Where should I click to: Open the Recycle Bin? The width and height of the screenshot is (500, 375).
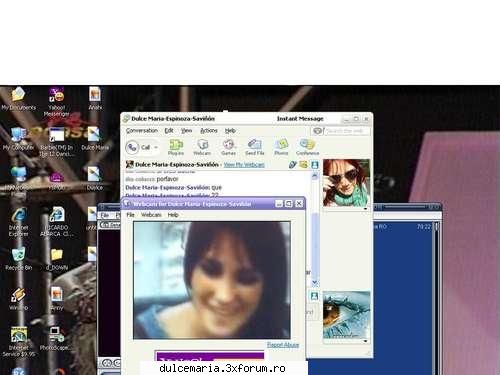click(18, 259)
